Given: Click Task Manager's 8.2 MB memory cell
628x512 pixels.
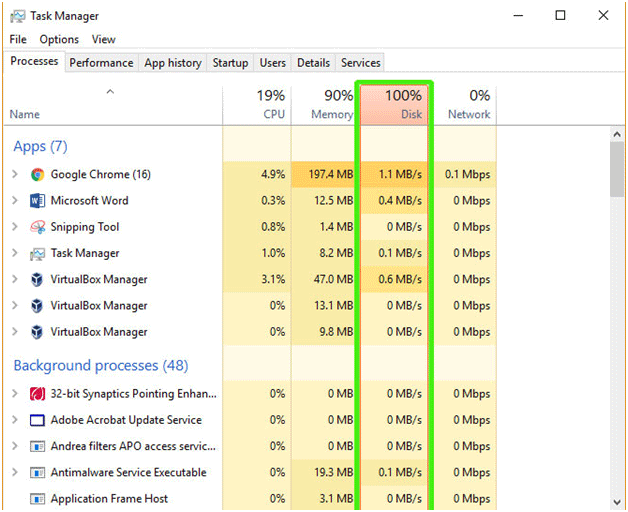Looking at the screenshot, I should 324,254.
